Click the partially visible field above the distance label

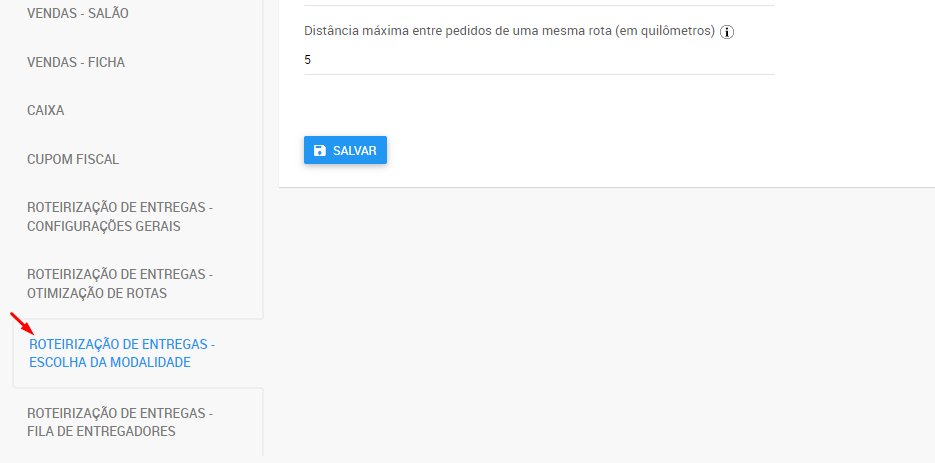click(x=539, y=3)
